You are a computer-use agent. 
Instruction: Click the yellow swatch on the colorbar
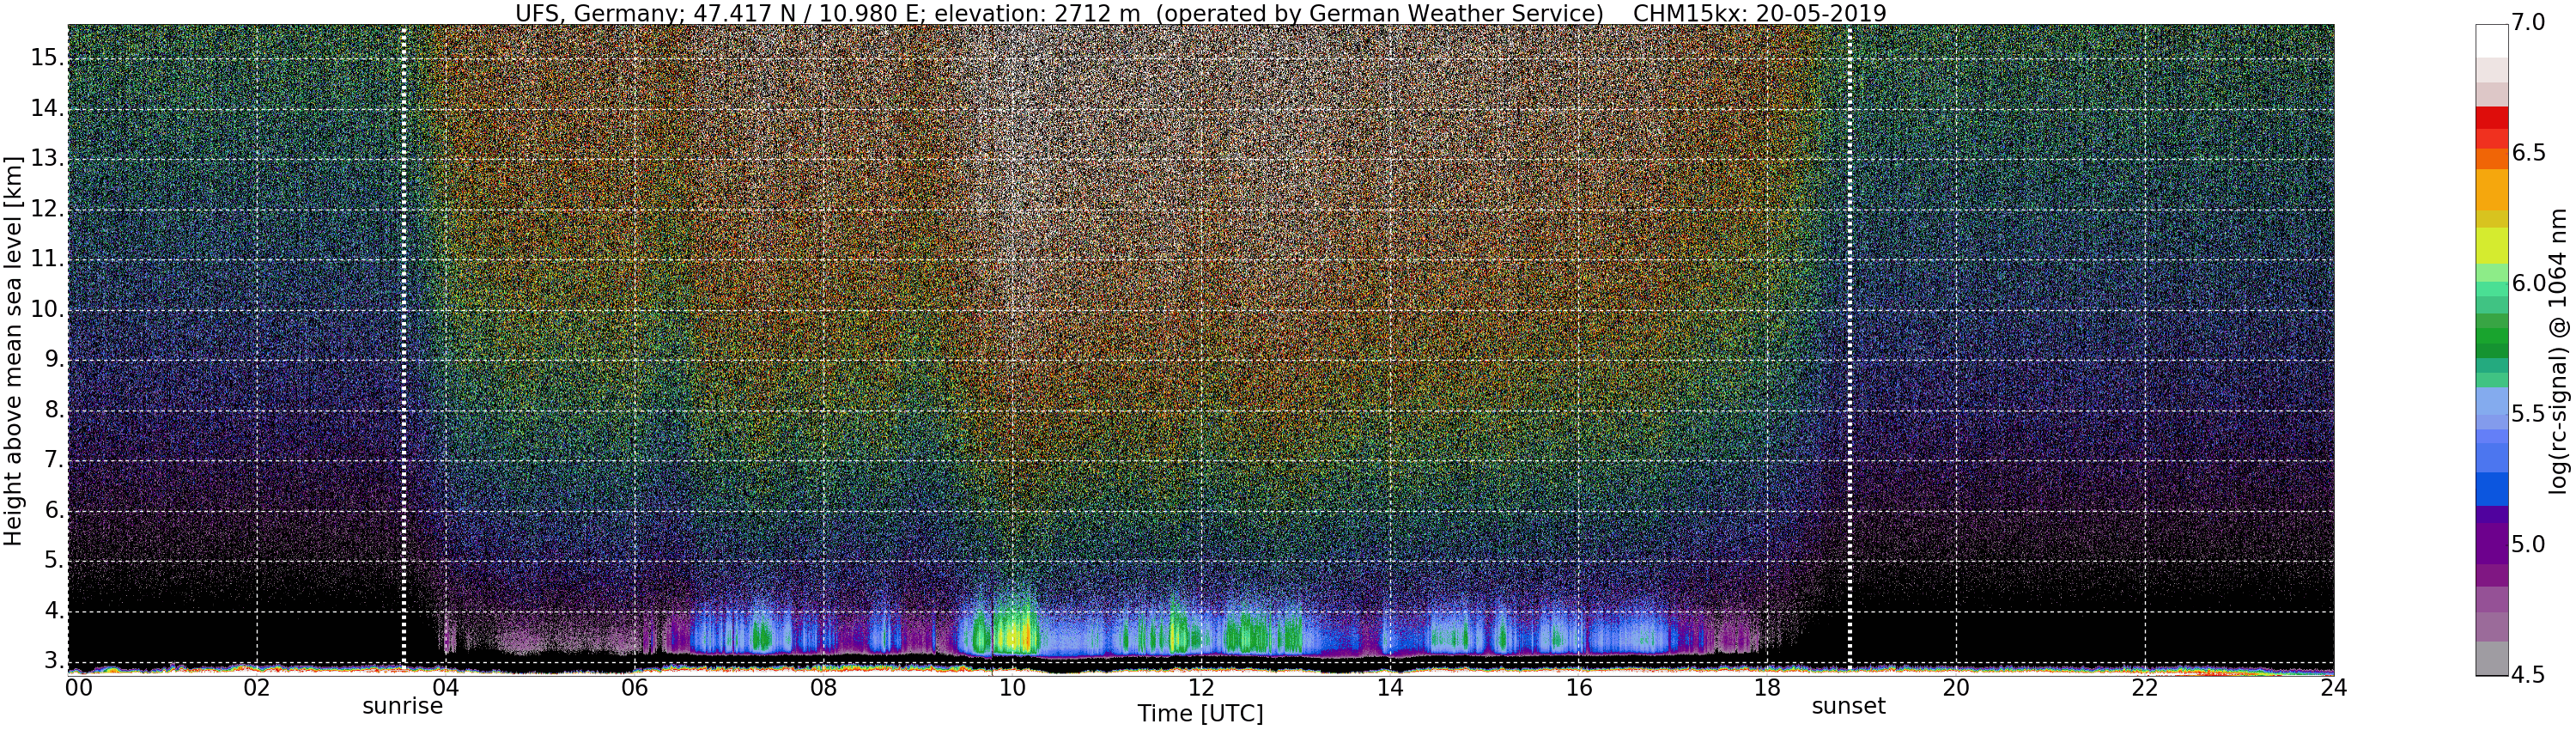tap(2491, 244)
